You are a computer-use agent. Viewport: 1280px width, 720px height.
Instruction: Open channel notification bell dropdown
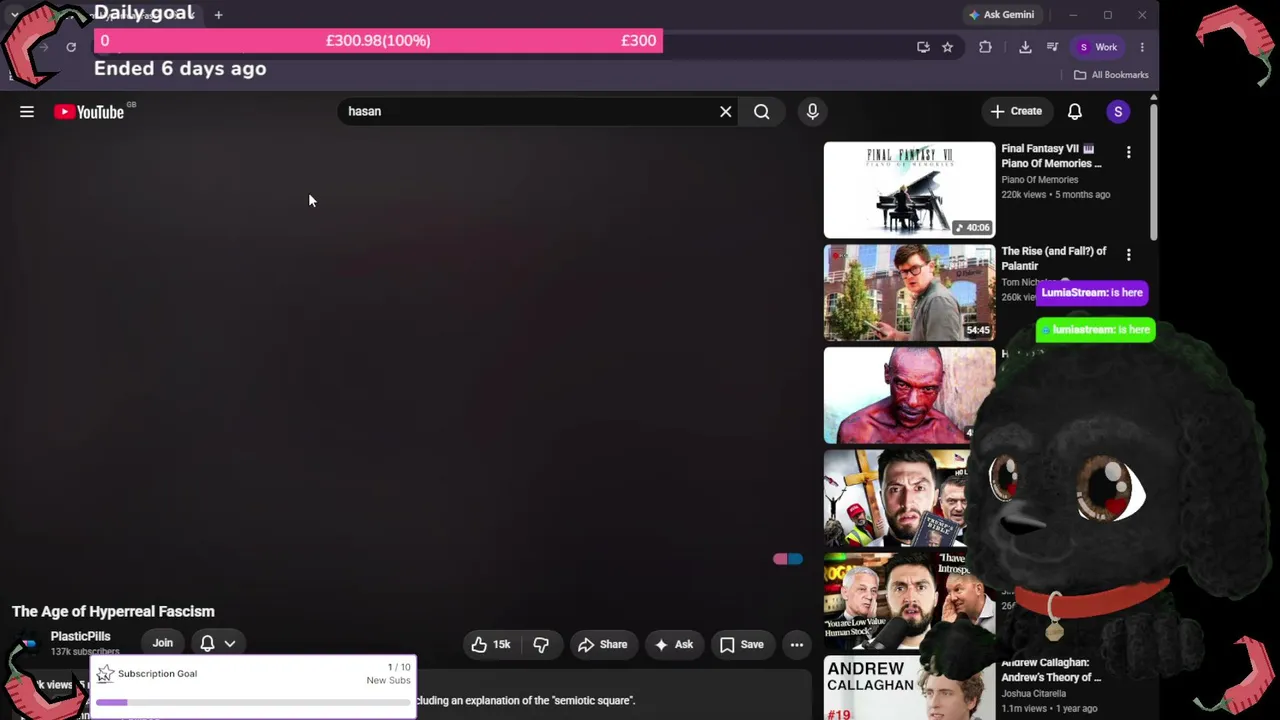(x=217, y=644)
